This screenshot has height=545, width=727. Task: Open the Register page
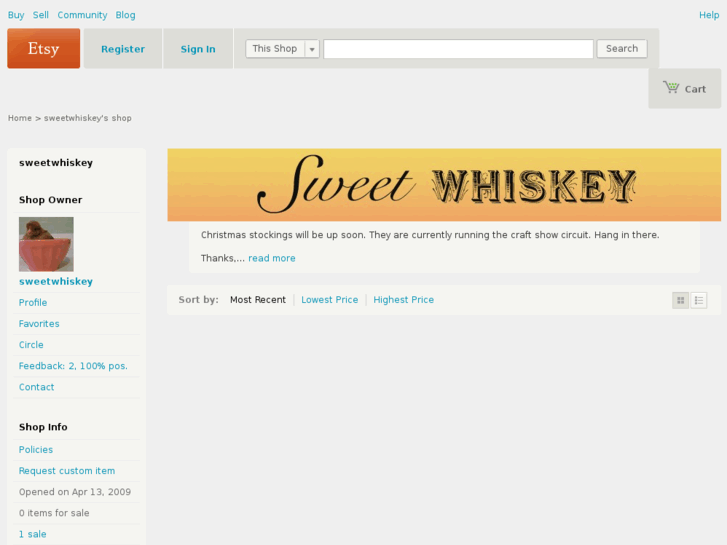tap(123, 49)
